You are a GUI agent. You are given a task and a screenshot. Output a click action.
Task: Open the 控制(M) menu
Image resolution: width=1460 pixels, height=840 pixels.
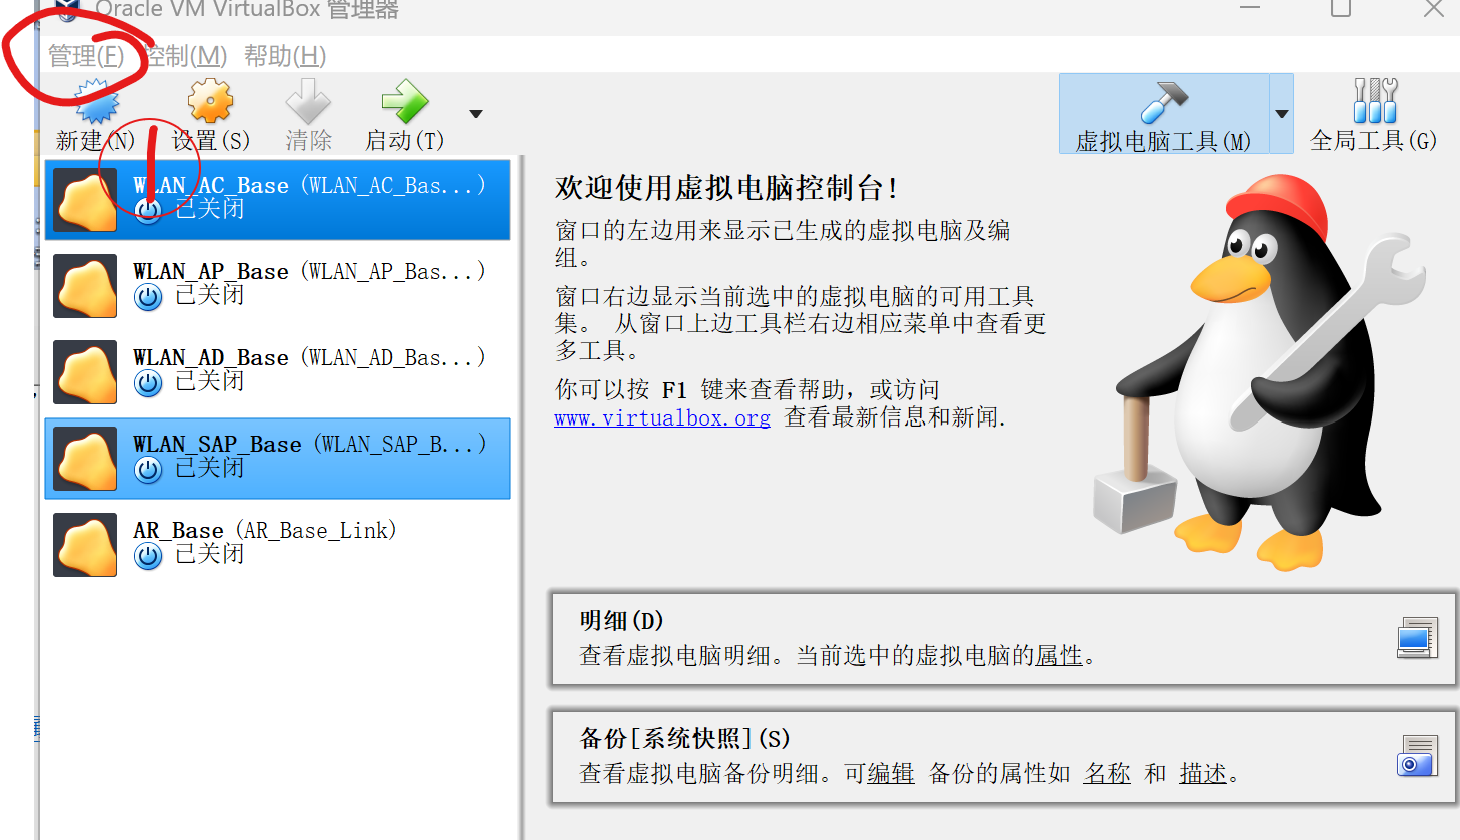tap(185, 56)
